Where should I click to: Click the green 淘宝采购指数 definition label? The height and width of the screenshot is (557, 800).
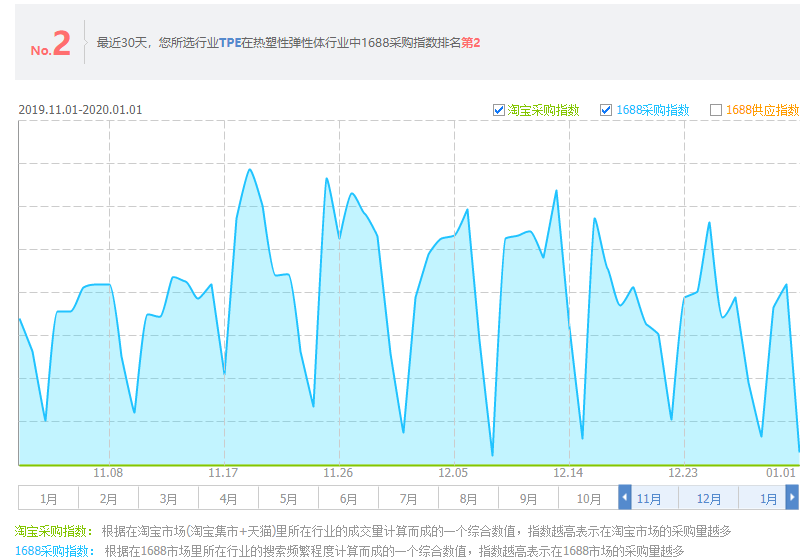coord(54,531)
